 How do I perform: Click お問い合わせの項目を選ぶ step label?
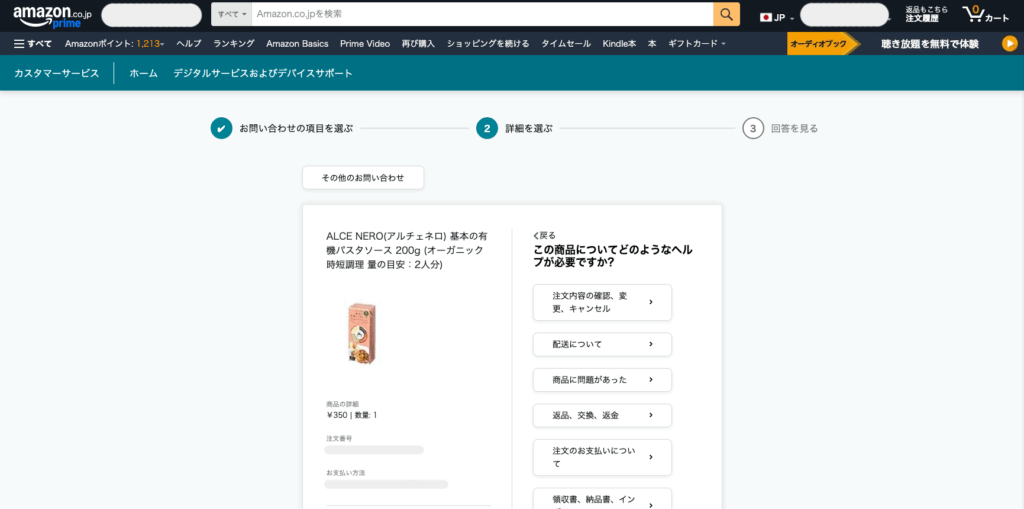(296, 129)
